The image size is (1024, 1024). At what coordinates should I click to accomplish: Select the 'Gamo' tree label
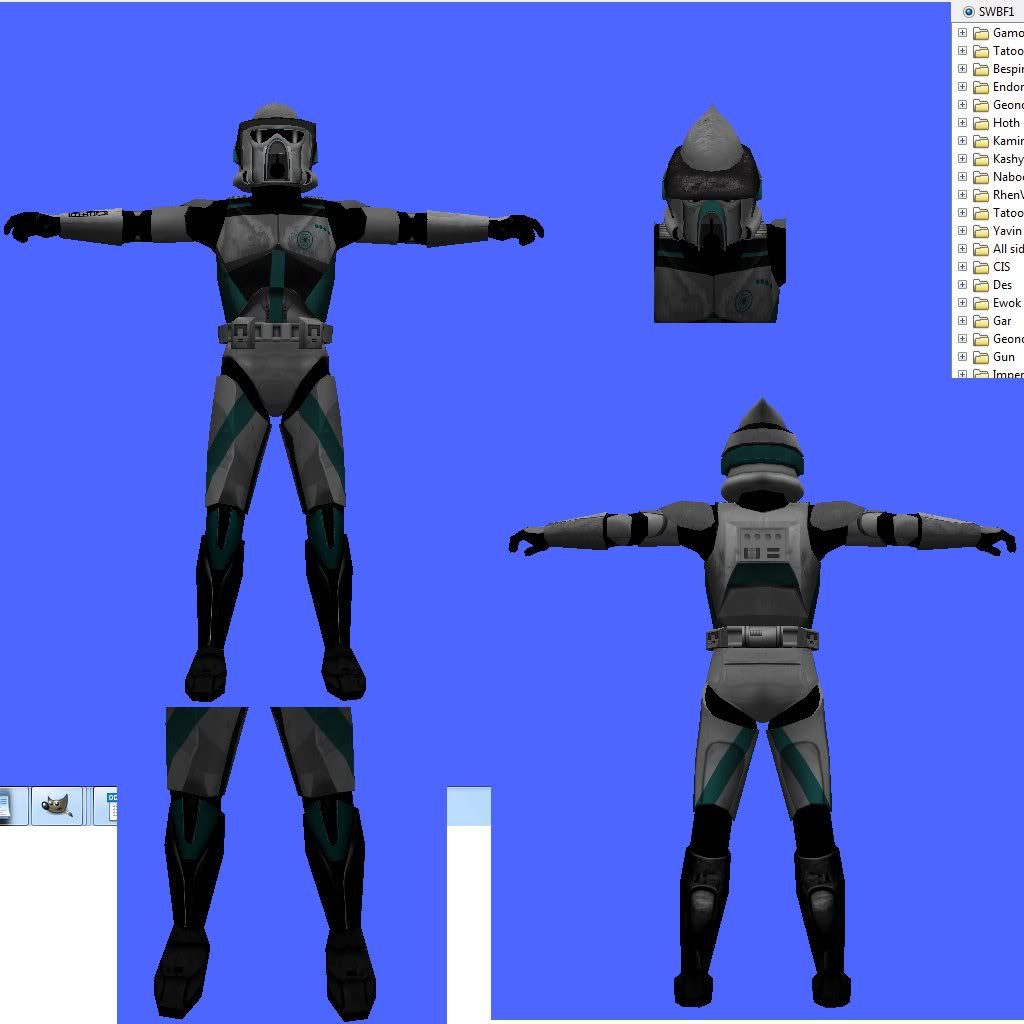(1008, 33)
